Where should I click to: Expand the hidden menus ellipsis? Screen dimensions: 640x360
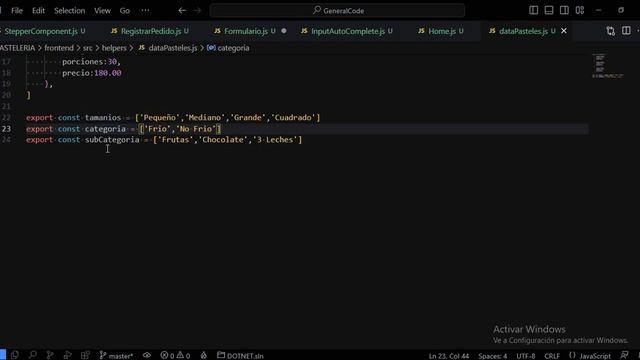click(x=145, y=11)
